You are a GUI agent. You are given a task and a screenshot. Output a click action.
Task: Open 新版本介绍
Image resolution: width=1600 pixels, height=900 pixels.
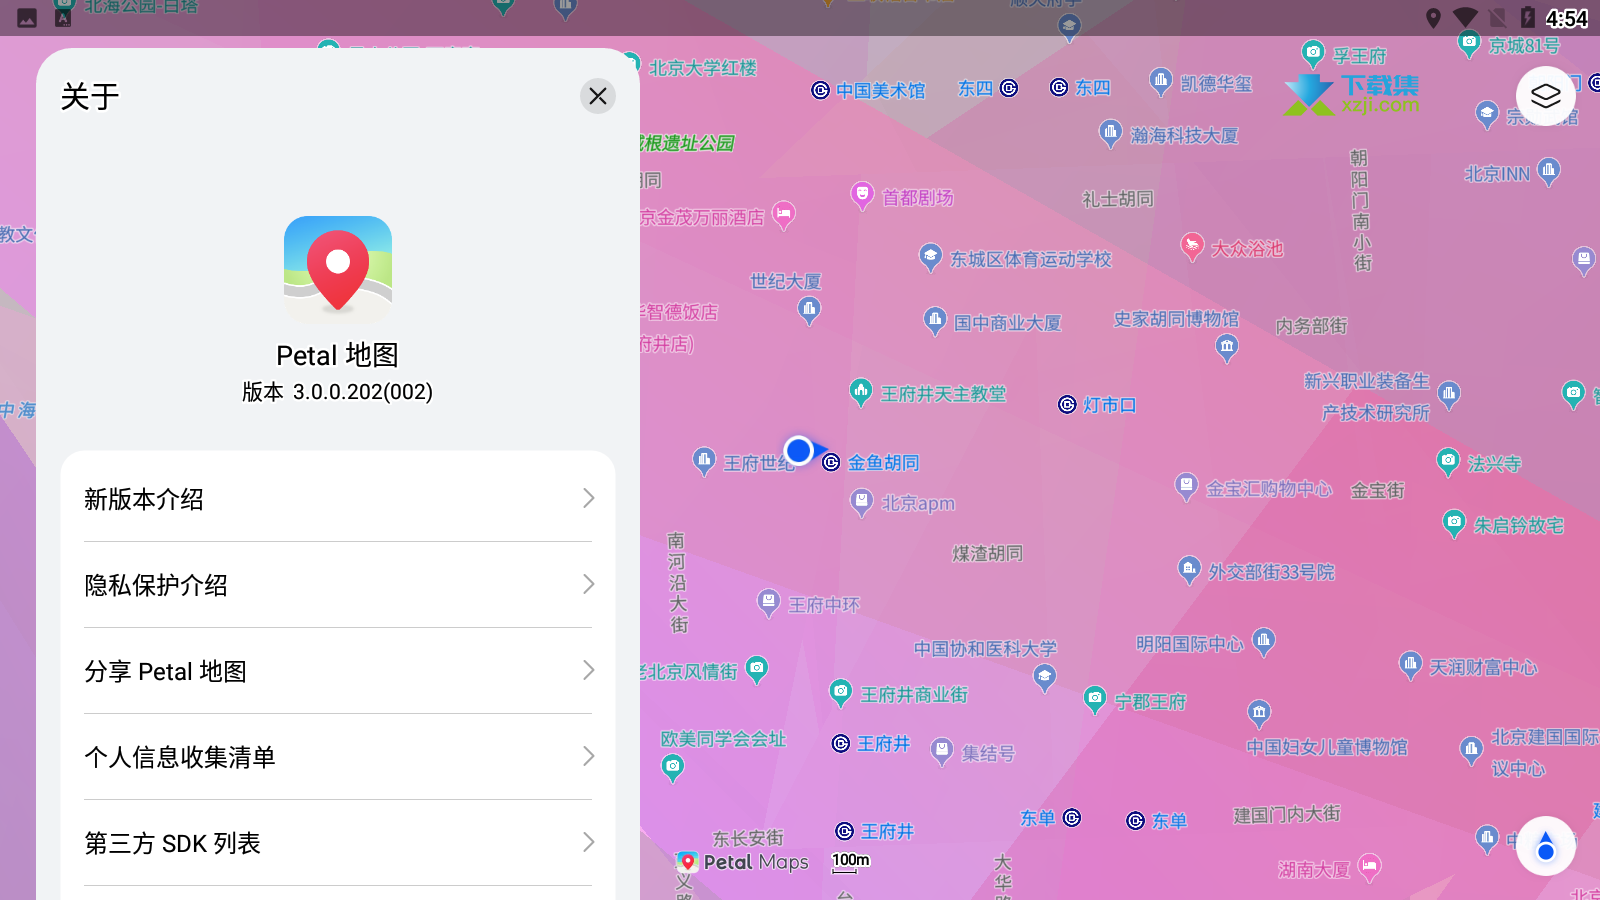pyautogui.click(x=338, y=499)
